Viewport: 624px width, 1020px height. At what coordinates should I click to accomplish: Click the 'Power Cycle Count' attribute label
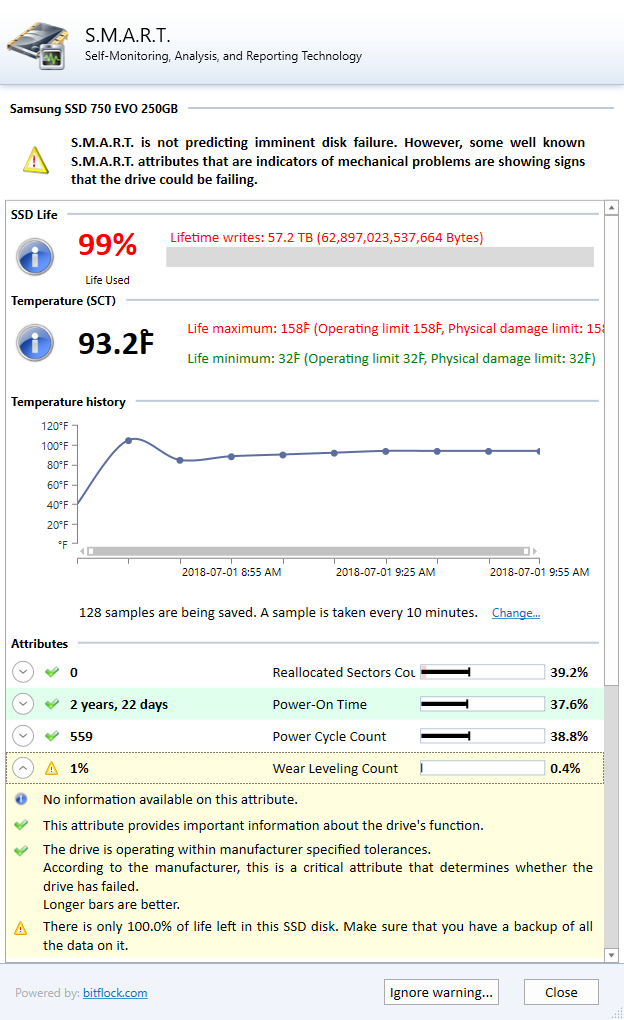pyautogui.click(x=329, y=736)
